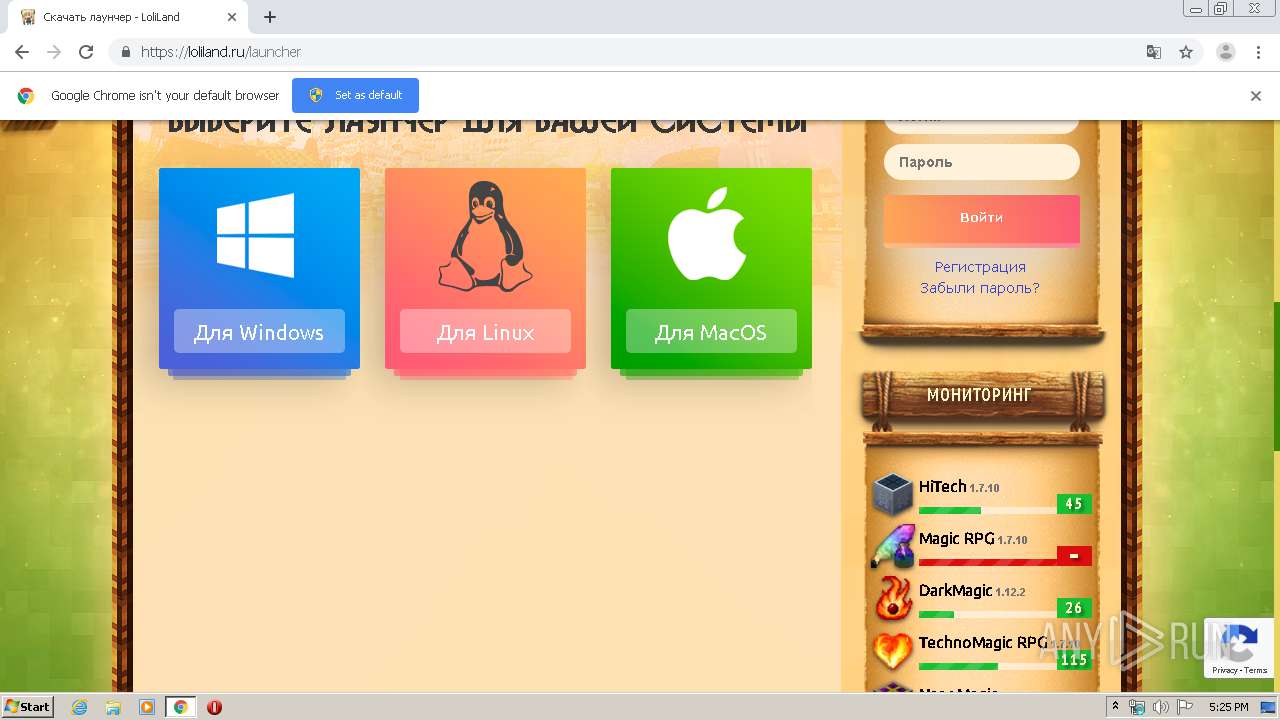This screenshot has height=720, width=1280.
Task: Click DarkMagic server load progress bar
Action: click(987, 614)
